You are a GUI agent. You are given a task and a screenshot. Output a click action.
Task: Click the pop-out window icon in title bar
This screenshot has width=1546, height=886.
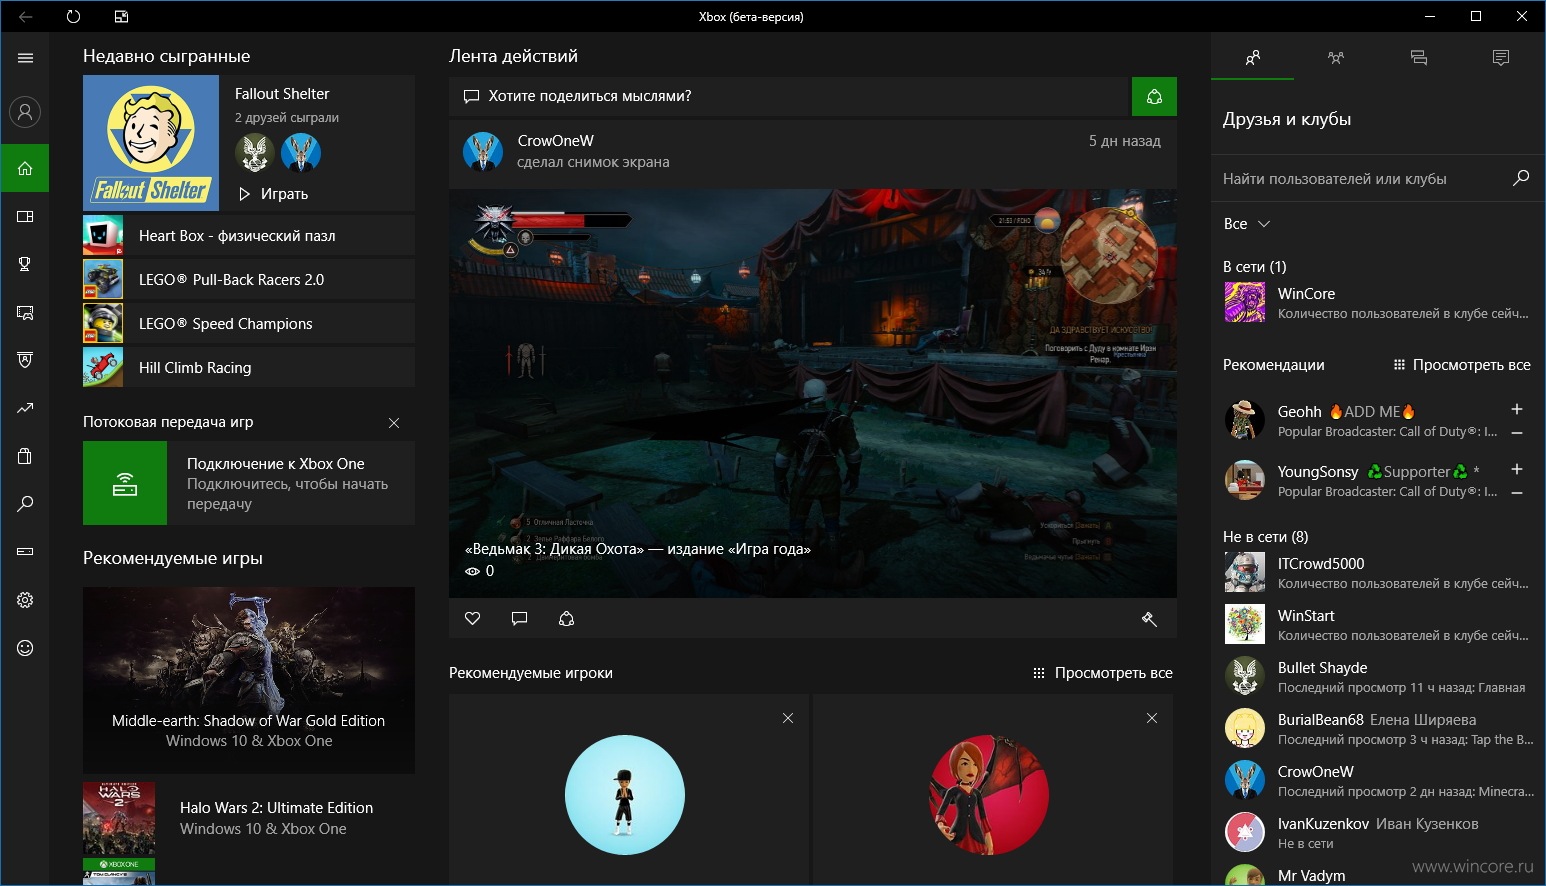[x=121, y=16]
